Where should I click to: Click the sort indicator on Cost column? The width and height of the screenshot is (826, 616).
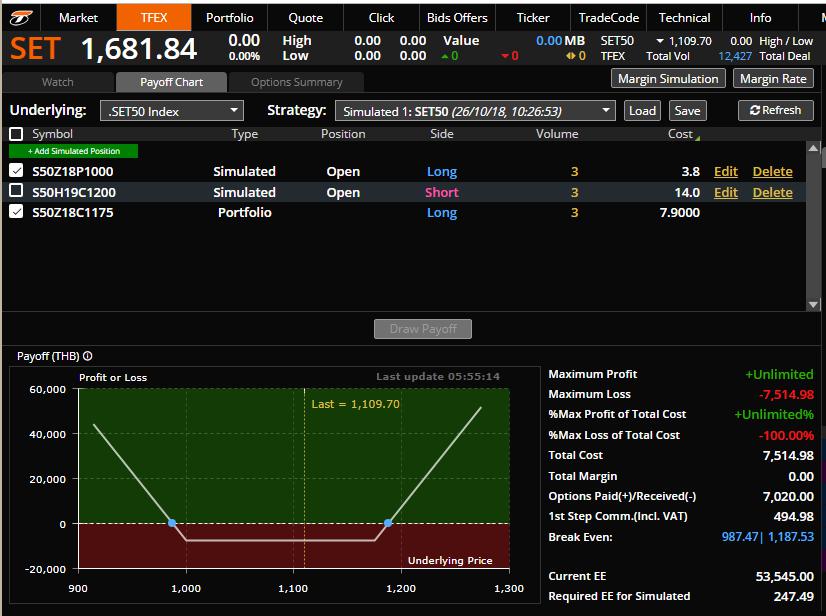697,138
